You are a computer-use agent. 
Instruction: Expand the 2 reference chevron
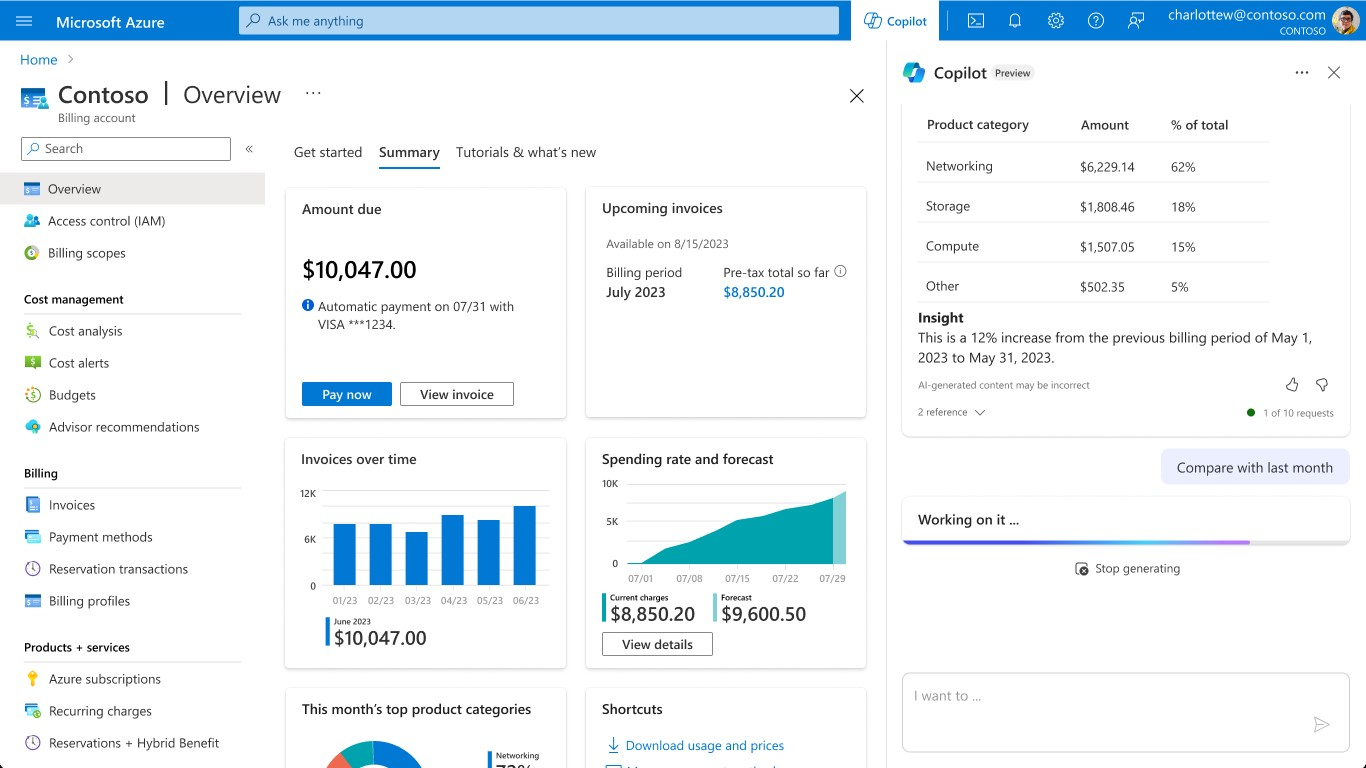979,413
